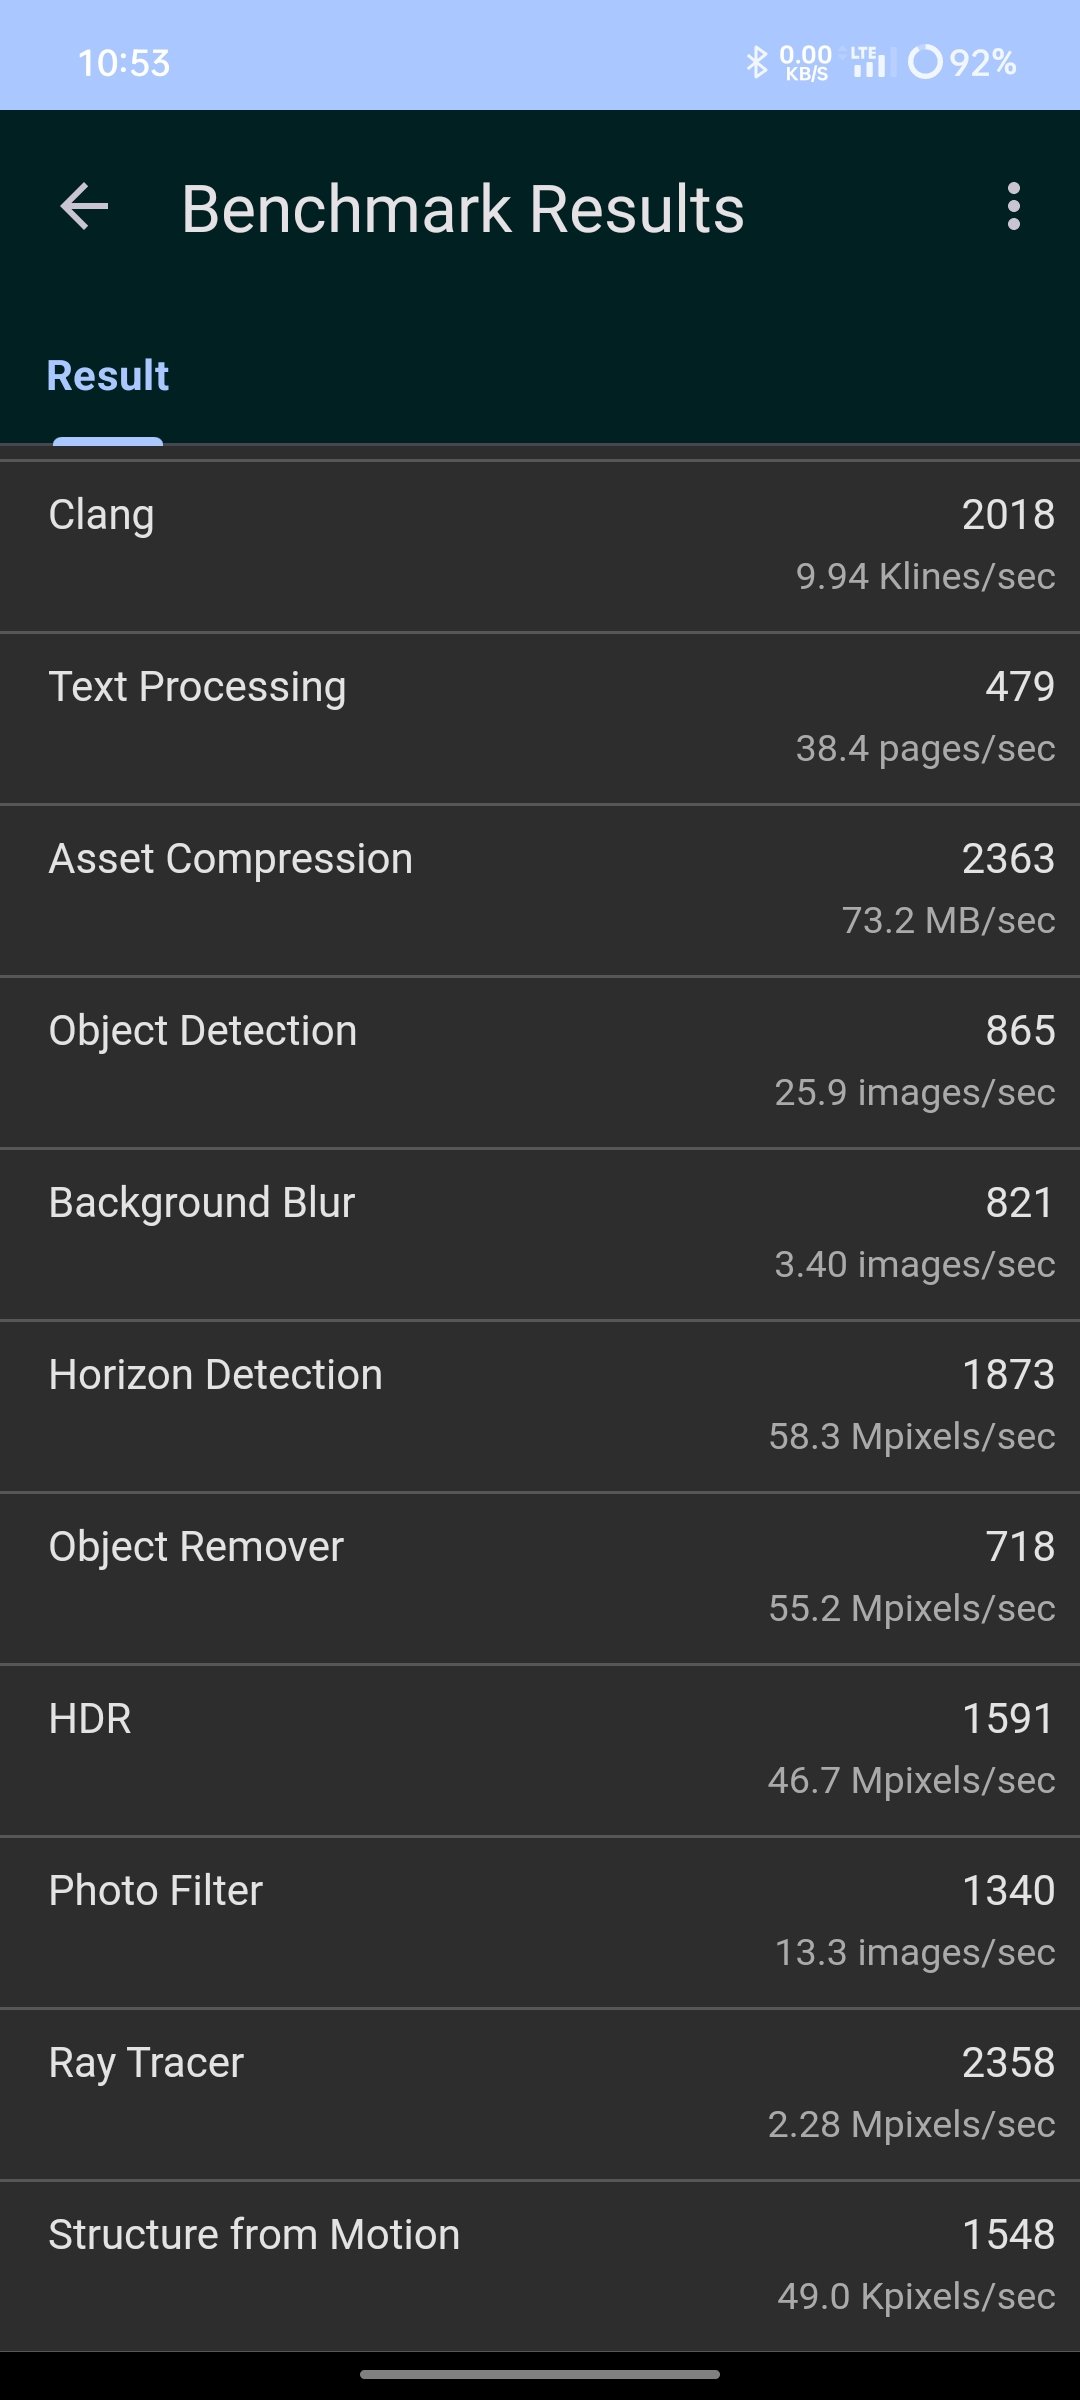
Task: Select the Ray Tracer result
Action: (x=540, y=2094)
